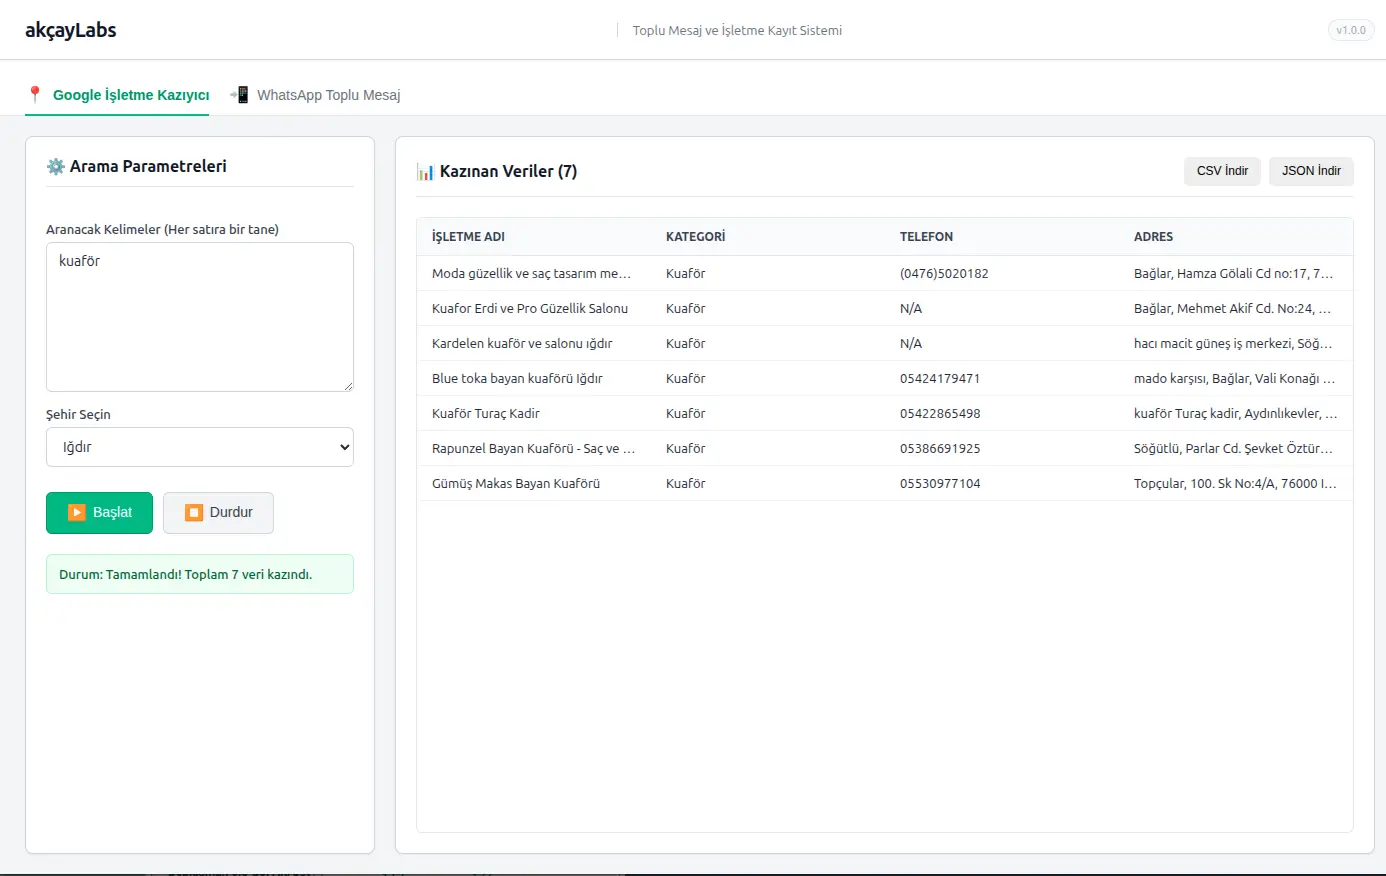This screenshot has width=1386, height=876.
Task: Click the gear icon beside Arama Parametreleri
Action: [x=56, y=167]
